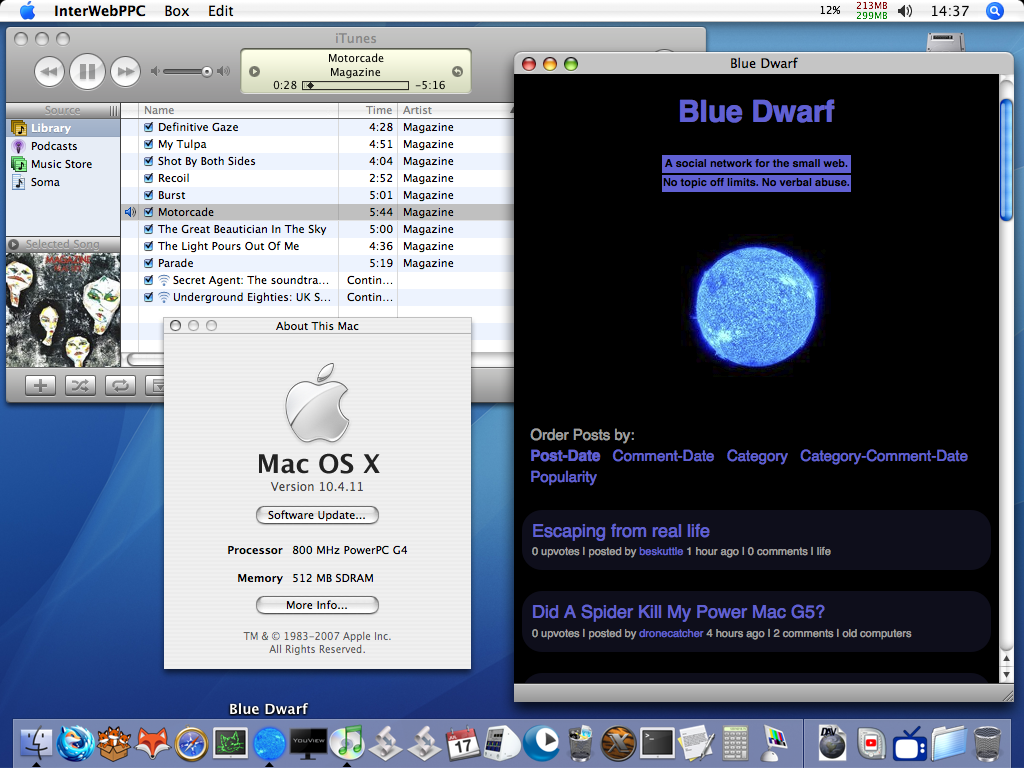Sort iTunes list by Name column header
Viewport: 1024px width, 768px height.
point(238,110)
